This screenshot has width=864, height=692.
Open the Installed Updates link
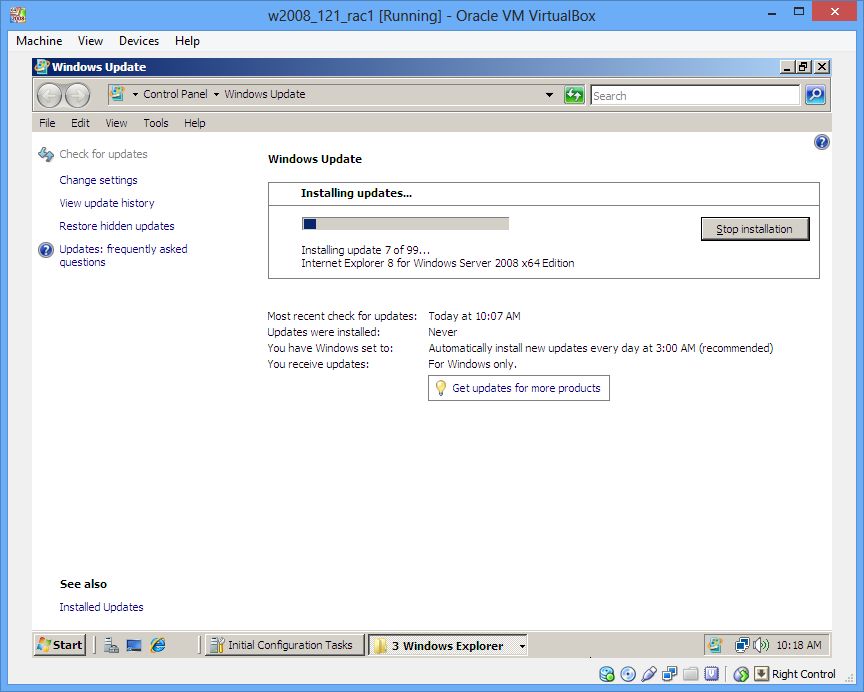click(101, 607)
